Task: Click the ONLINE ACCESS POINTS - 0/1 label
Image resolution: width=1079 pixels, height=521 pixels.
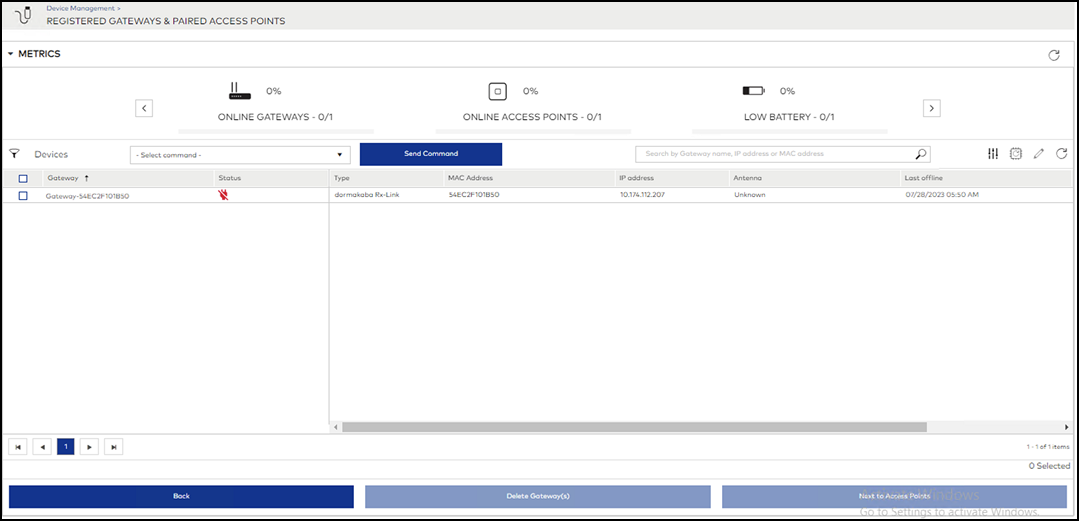Action: point(532,117)
